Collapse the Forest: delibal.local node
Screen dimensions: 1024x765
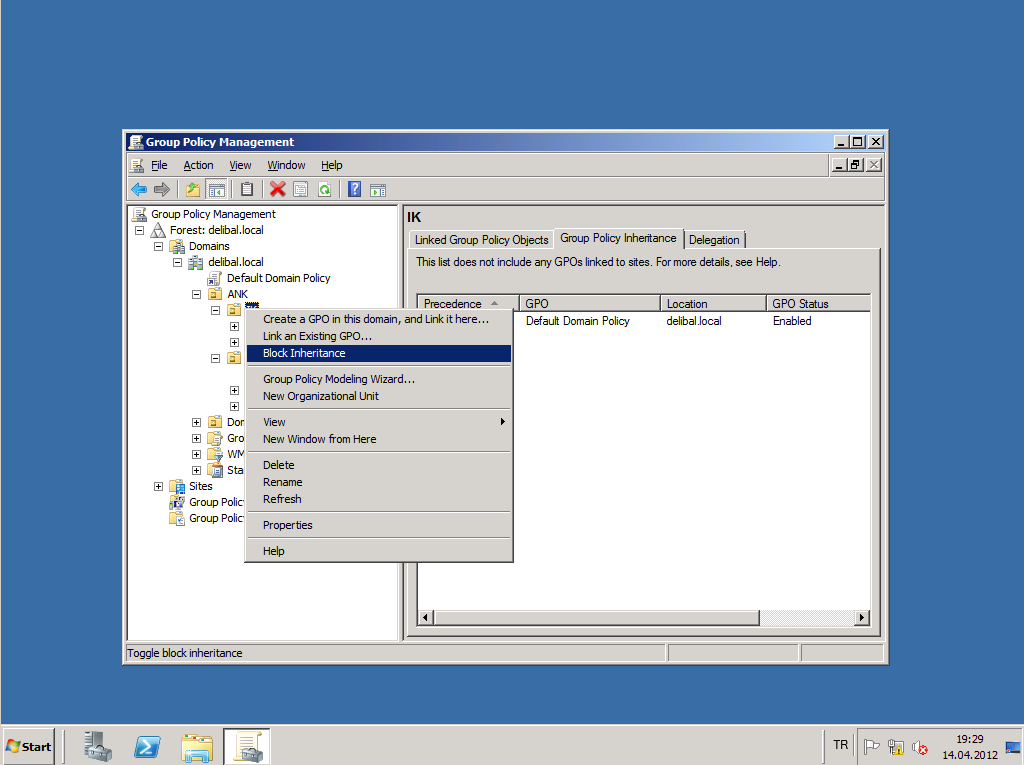point(140,230)
